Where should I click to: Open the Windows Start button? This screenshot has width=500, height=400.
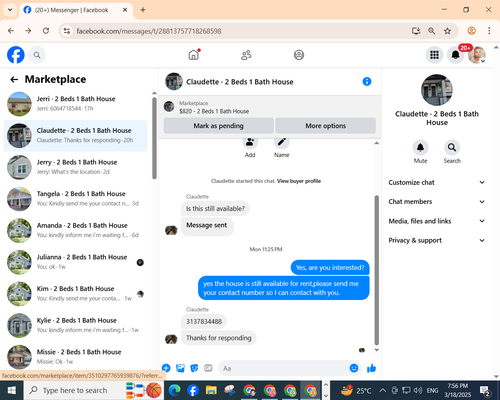(x=11, y=390)
